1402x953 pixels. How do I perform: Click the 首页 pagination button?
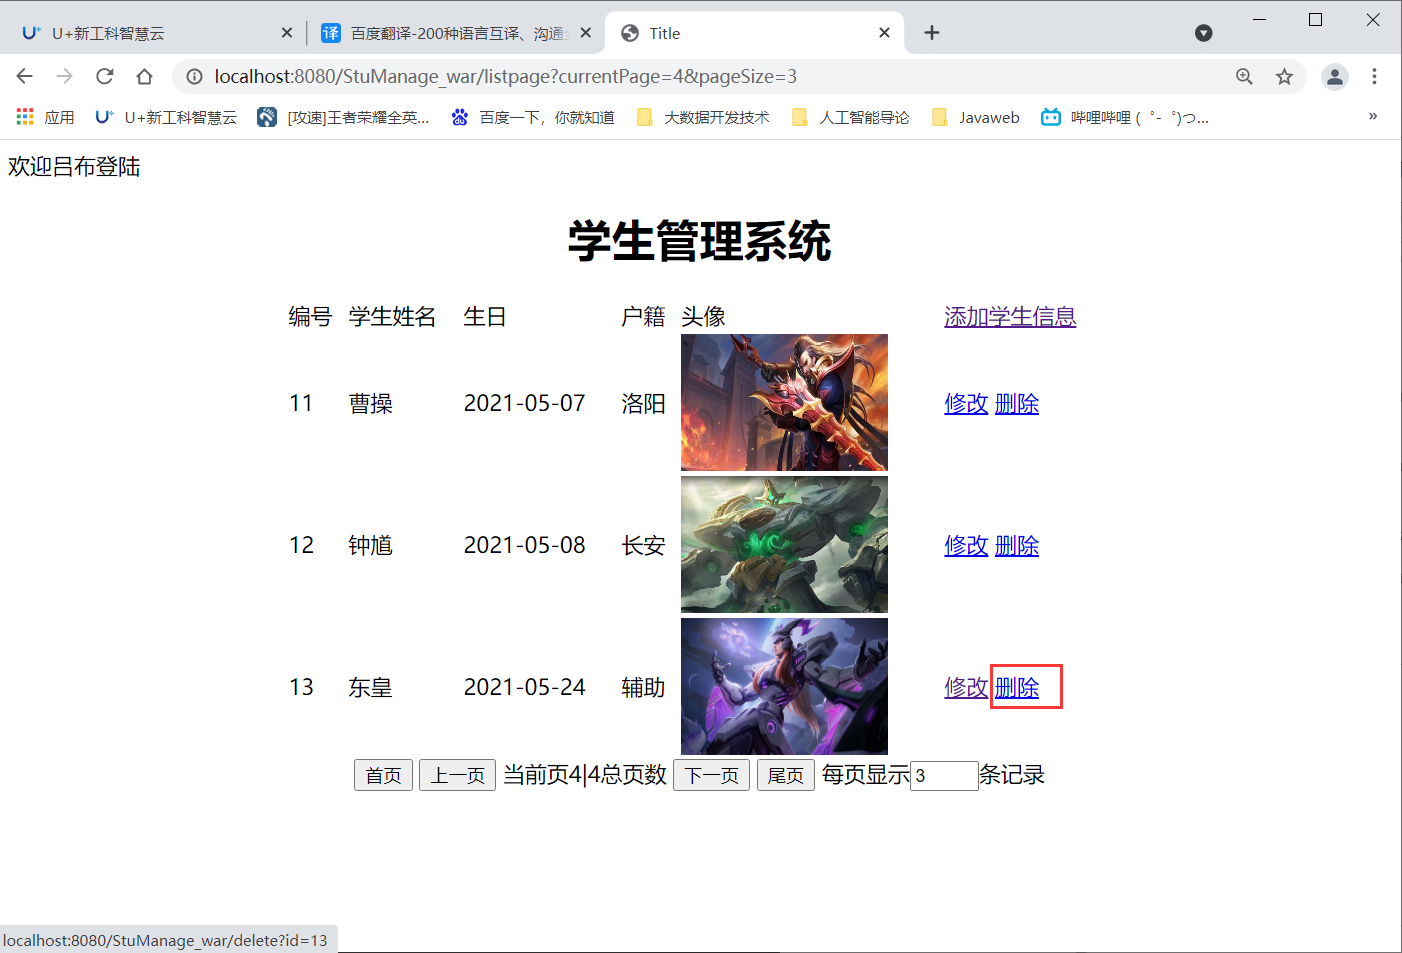(x=383, y=775)
